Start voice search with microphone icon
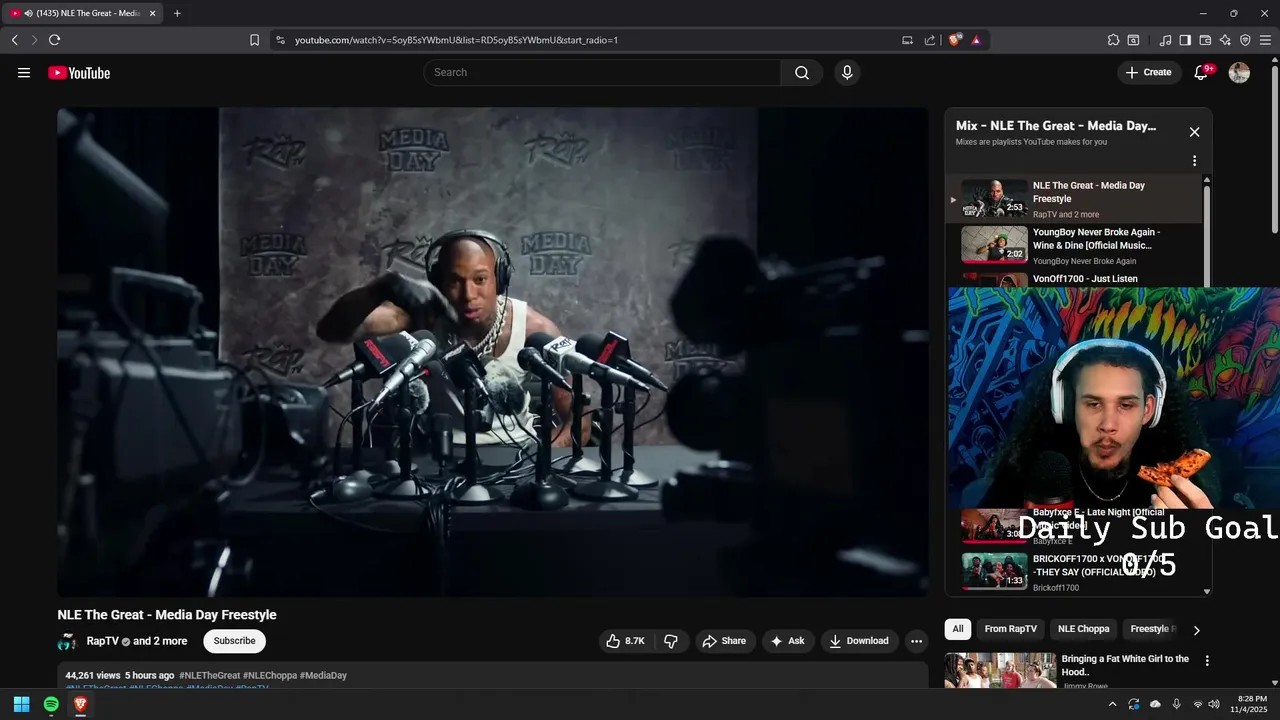 click(847, 72)
